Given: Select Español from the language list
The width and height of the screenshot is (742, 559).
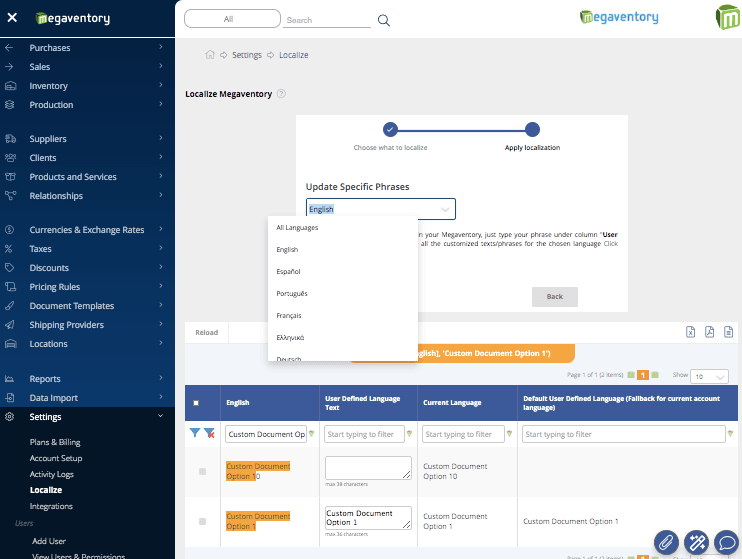Looking at the screenshot, I should 288,271.
